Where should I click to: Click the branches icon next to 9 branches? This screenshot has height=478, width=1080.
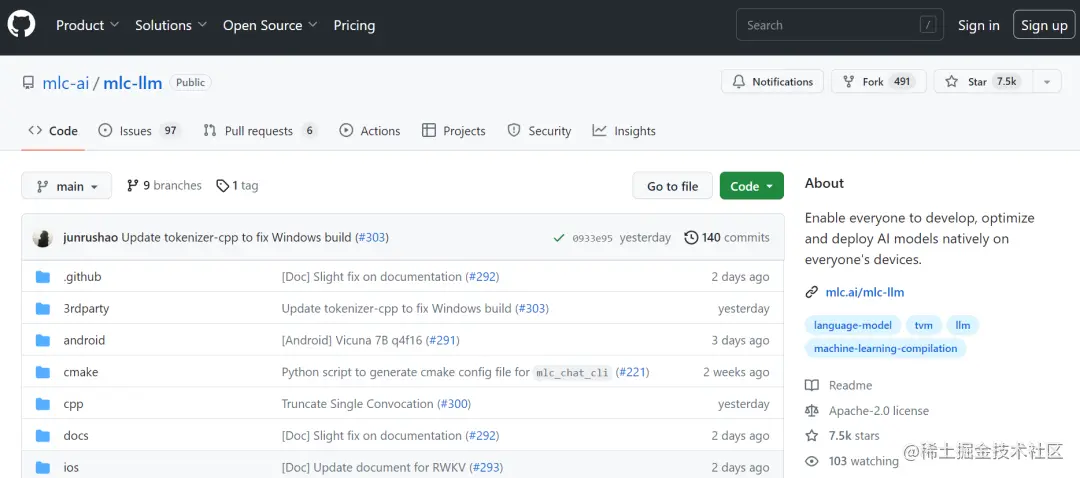pyautogui.click(x=132, y=186)
